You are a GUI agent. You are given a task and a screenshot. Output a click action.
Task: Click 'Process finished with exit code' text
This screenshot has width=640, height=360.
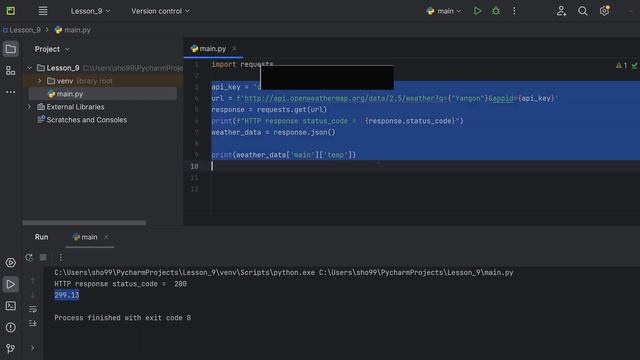click(122, 318)
